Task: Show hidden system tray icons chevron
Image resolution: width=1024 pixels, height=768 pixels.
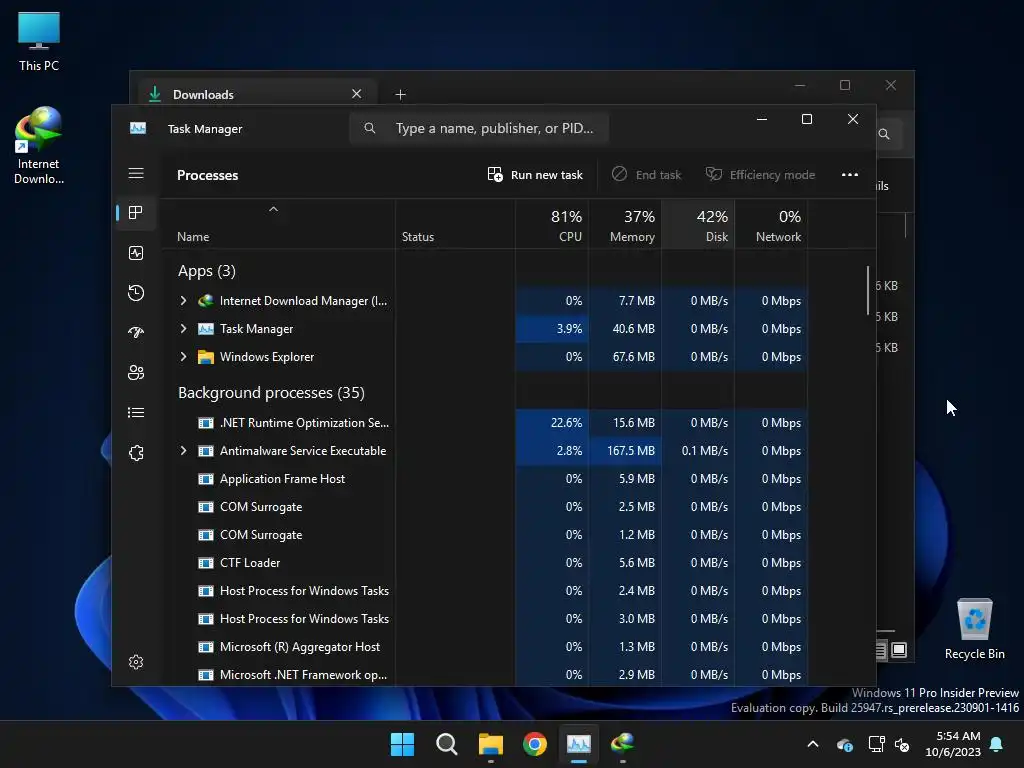Action: pos(813,744)
